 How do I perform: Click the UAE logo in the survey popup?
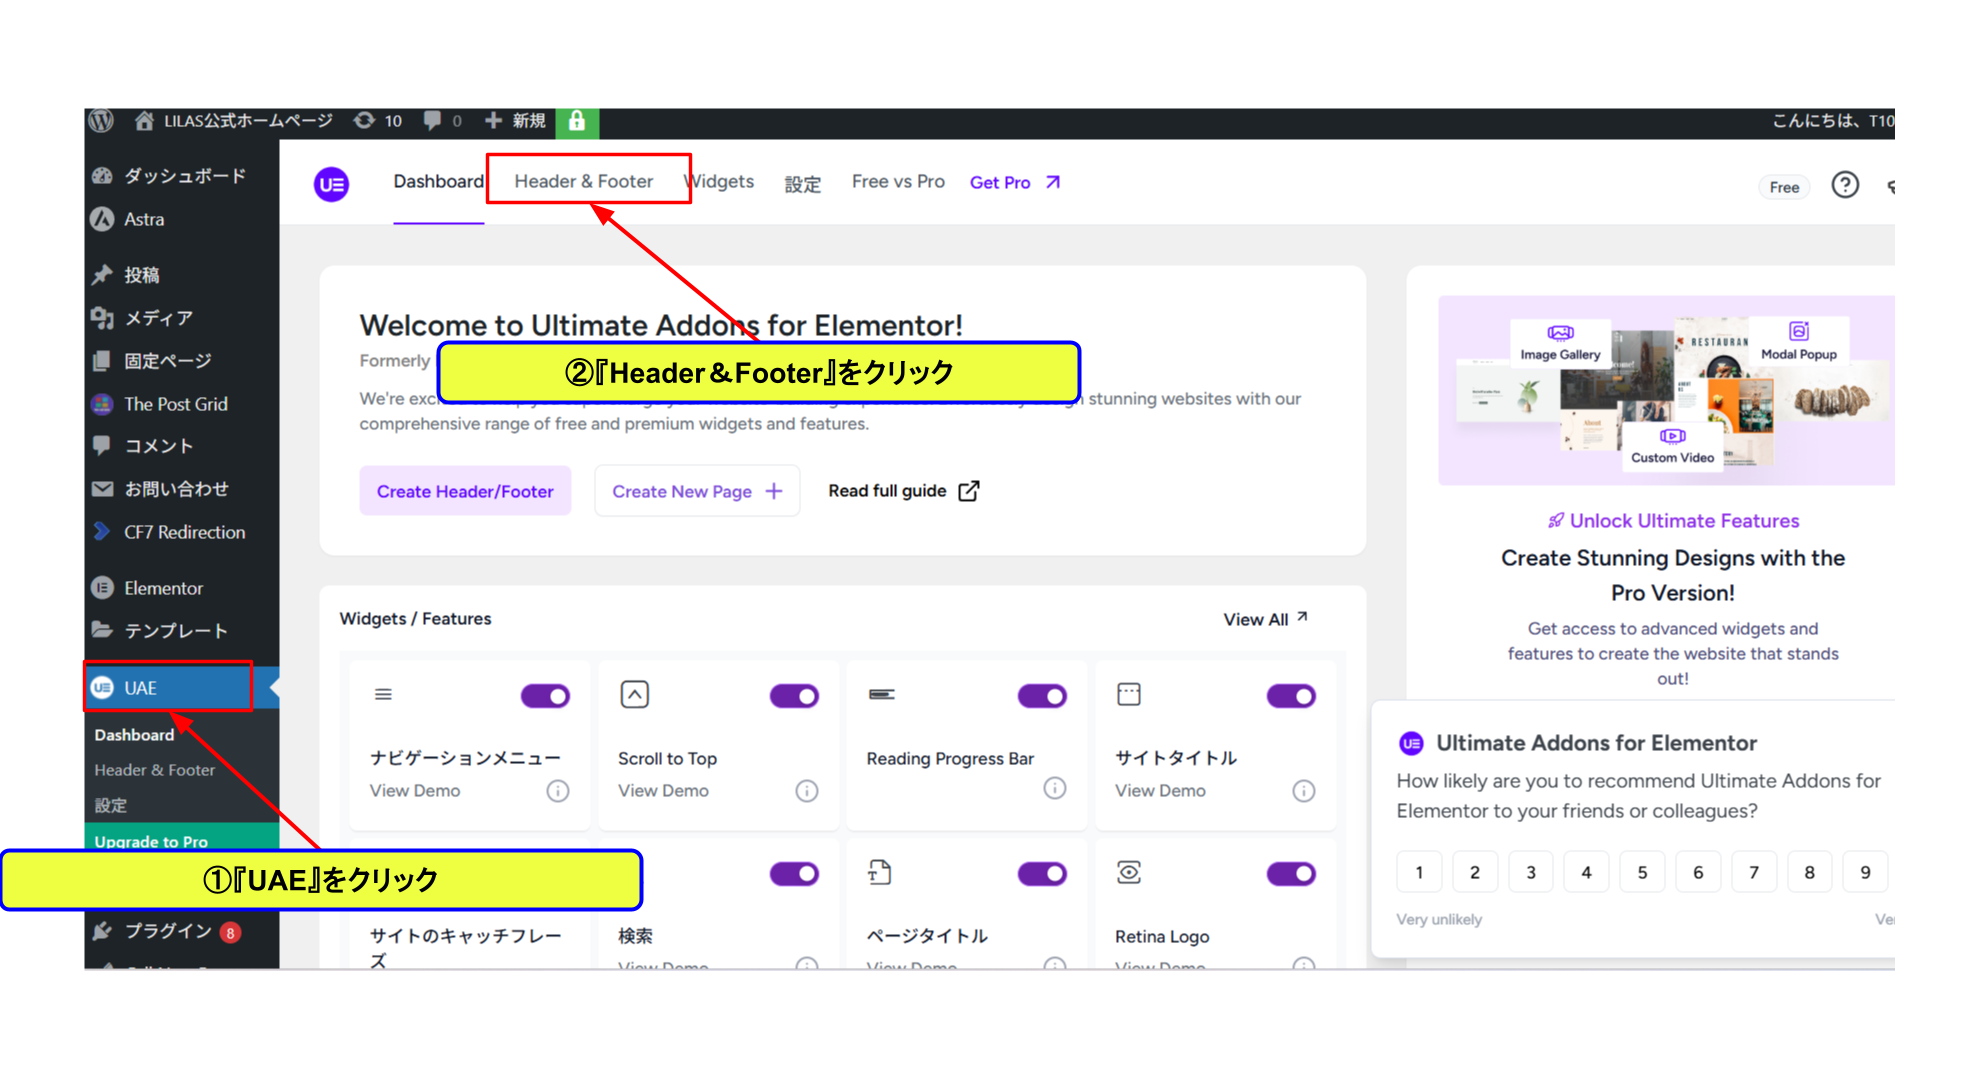[x=1411, y=743]
